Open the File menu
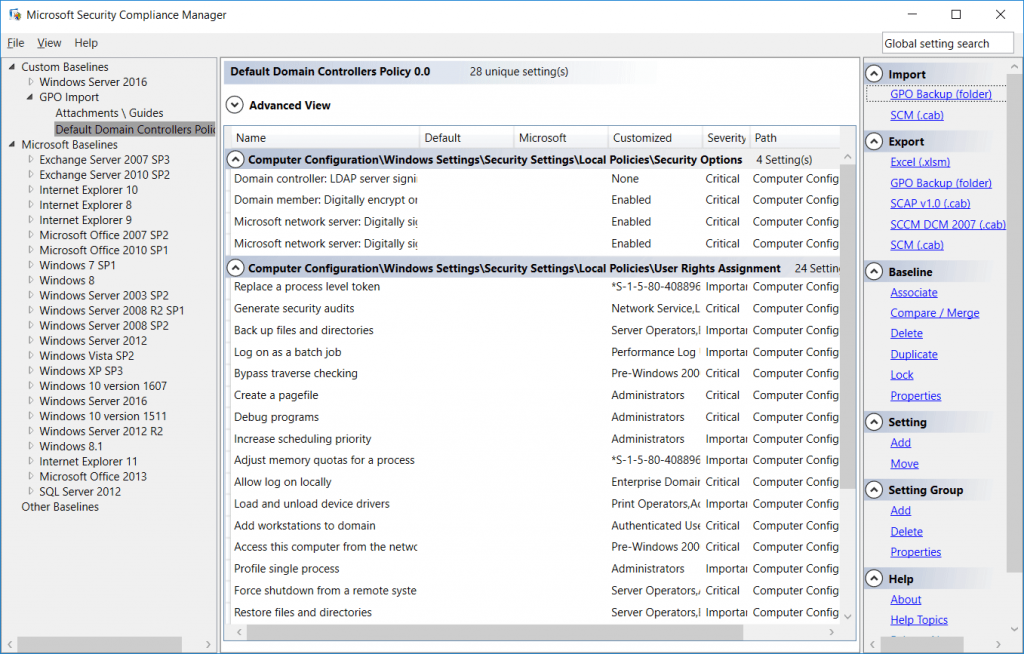Viewport: 1024px width, 654px height. point(15,42)
